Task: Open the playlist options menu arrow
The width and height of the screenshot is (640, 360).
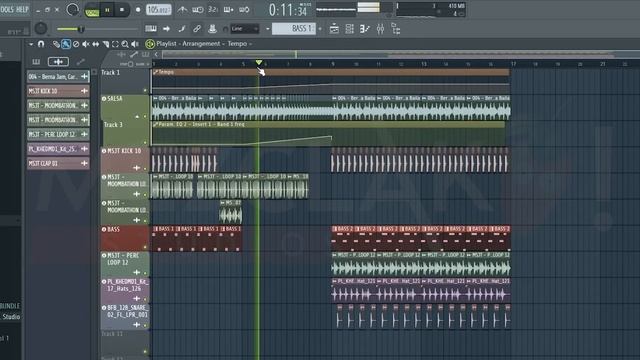Action: (x=31, y=44)
